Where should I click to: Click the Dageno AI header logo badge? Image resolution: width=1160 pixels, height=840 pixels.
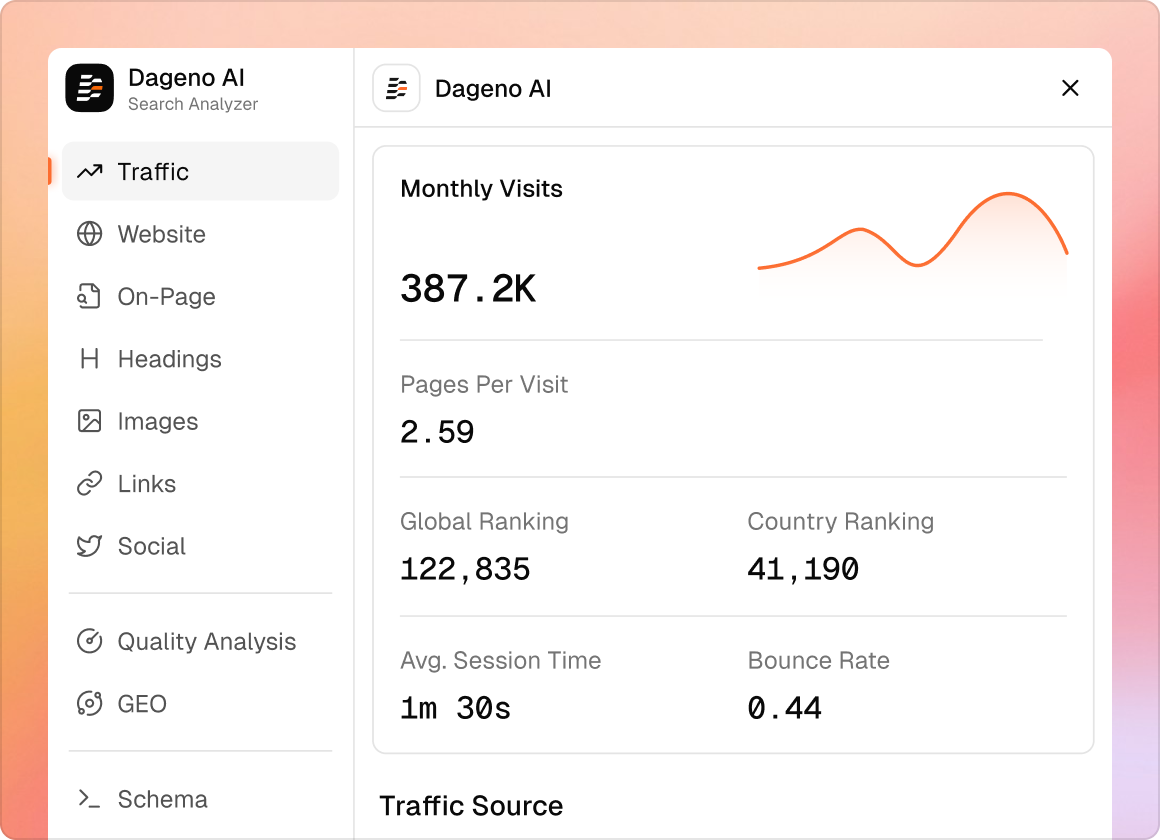click(397, 88)
